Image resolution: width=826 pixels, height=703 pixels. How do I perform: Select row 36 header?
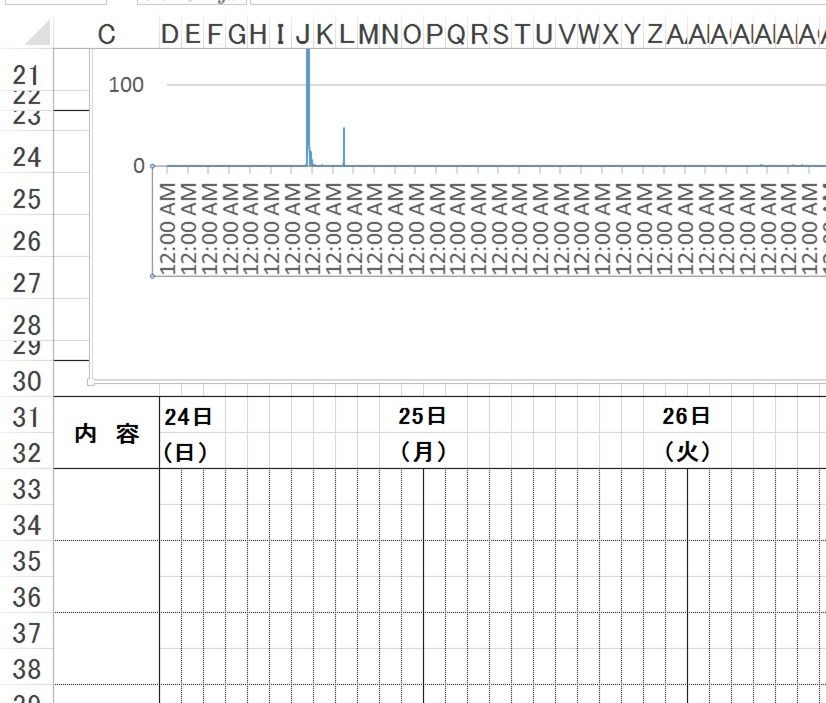click(x=26, y=597)
